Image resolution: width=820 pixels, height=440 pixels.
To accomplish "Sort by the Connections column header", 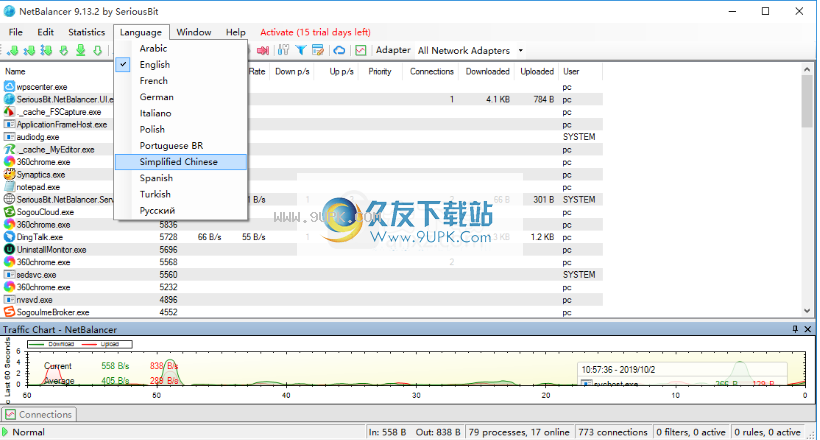I will (431, 71).
